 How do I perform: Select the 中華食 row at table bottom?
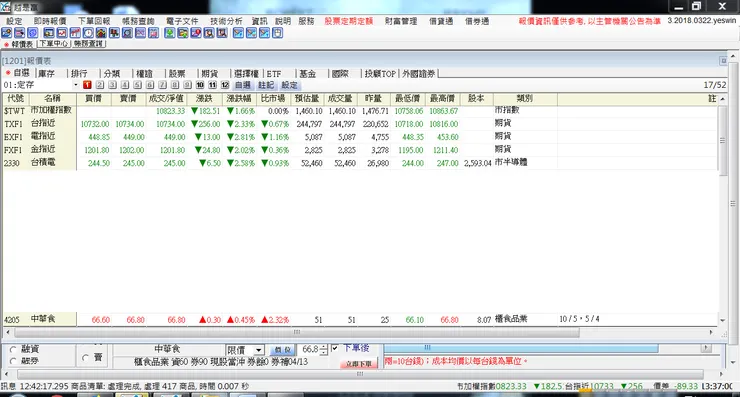tap(360, 320)
